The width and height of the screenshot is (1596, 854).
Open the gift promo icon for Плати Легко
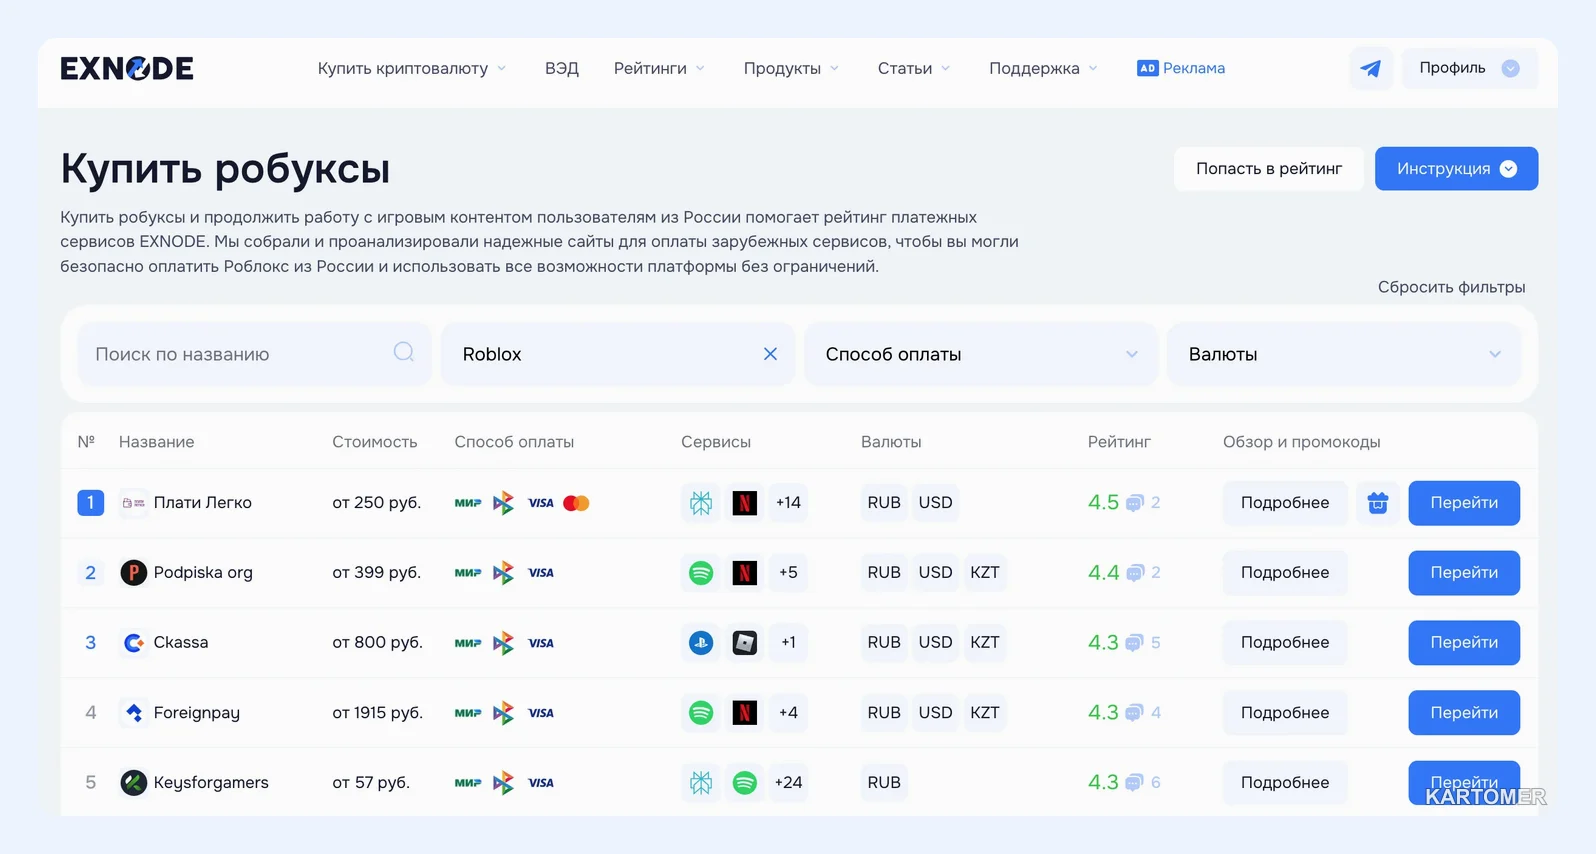click(1378, 503)
